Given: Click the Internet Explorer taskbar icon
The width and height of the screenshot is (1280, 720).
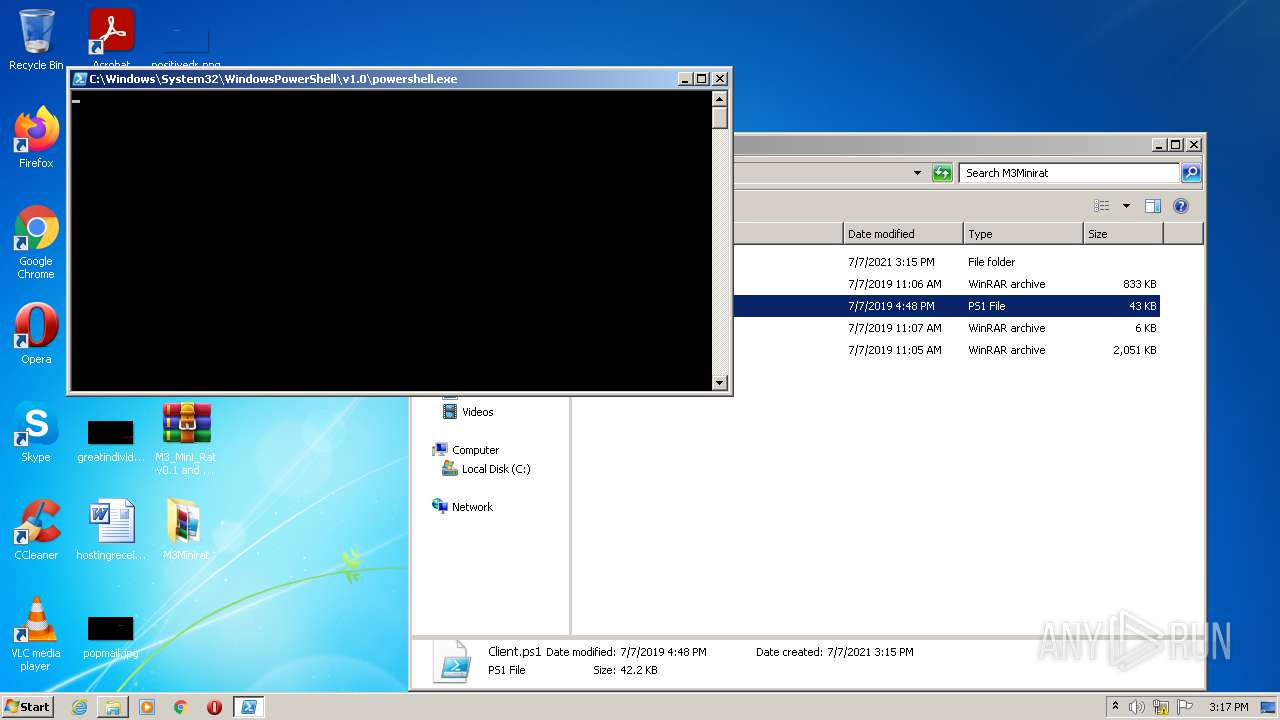Looking at the screenshot, I should click(79, 707).
